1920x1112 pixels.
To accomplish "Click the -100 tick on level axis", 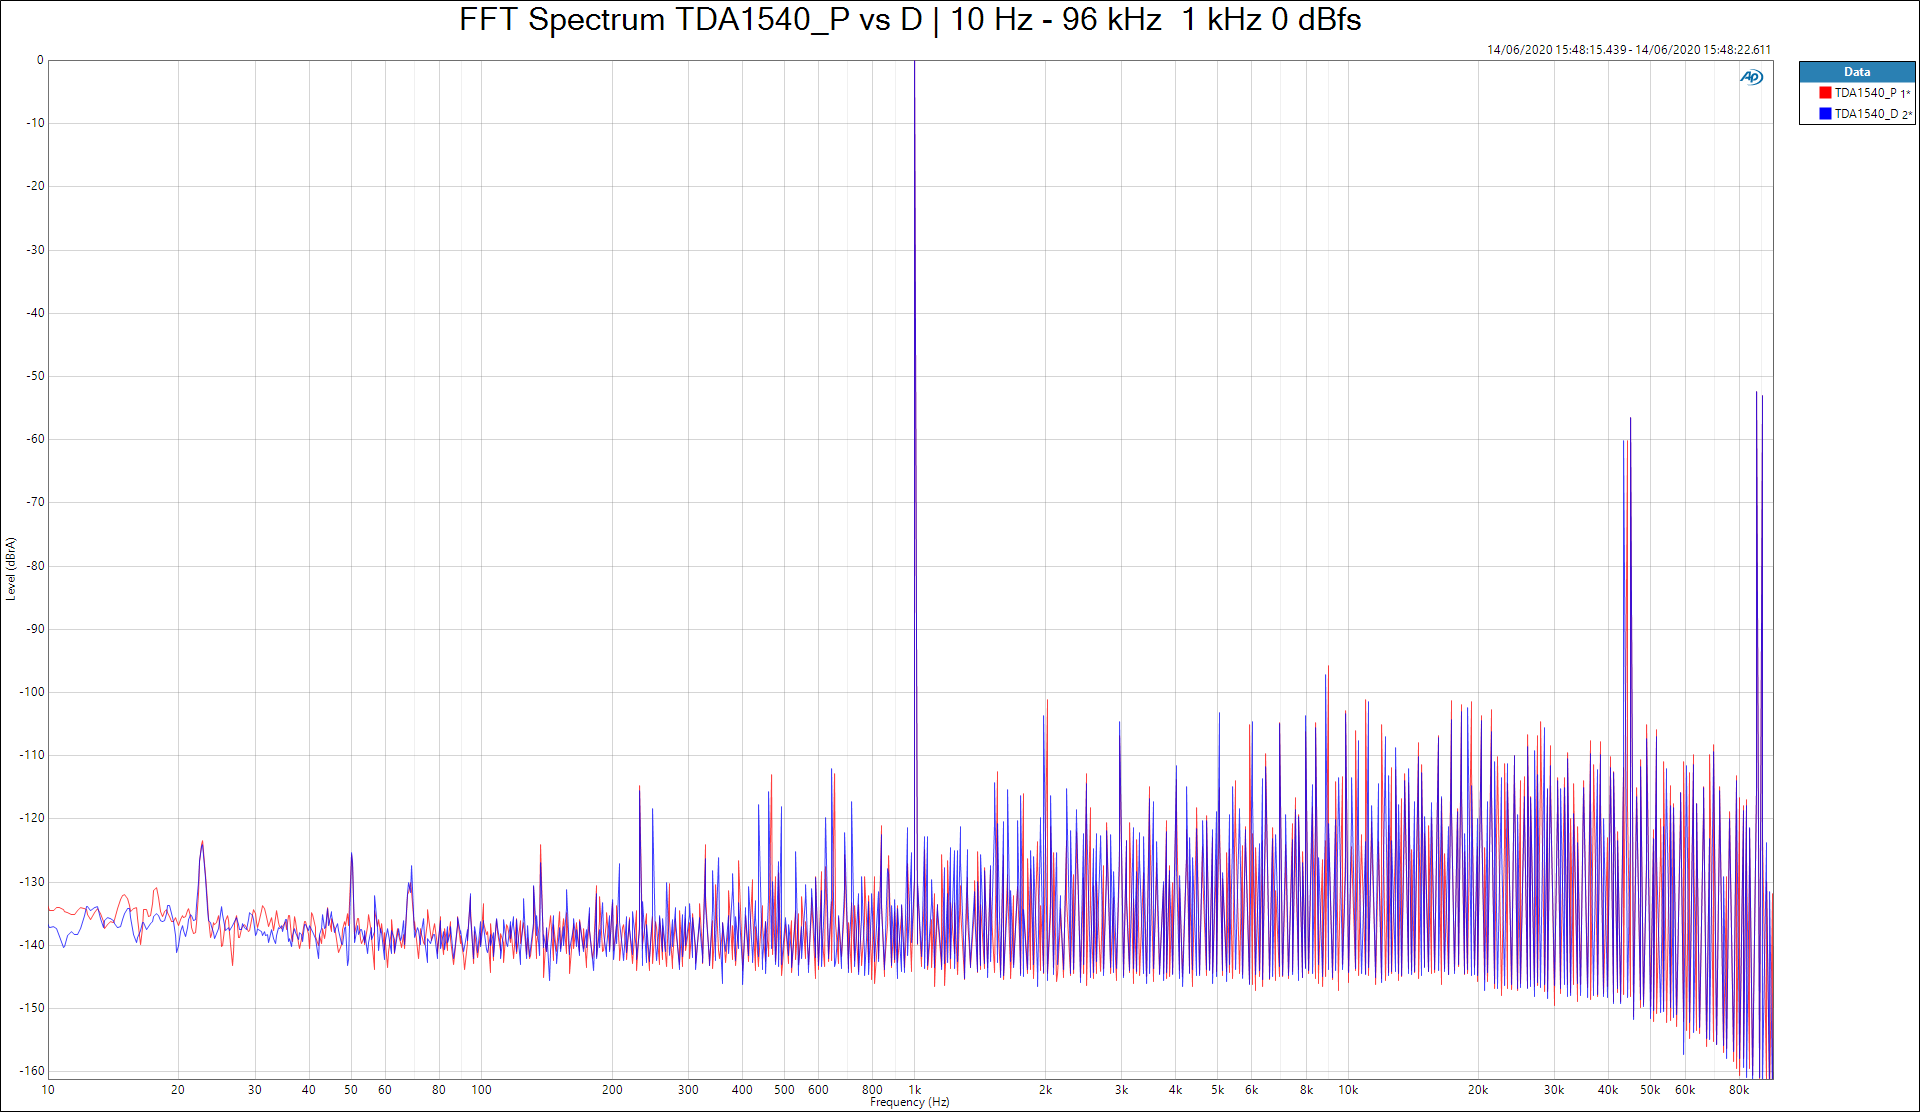I will click(33, 692).
